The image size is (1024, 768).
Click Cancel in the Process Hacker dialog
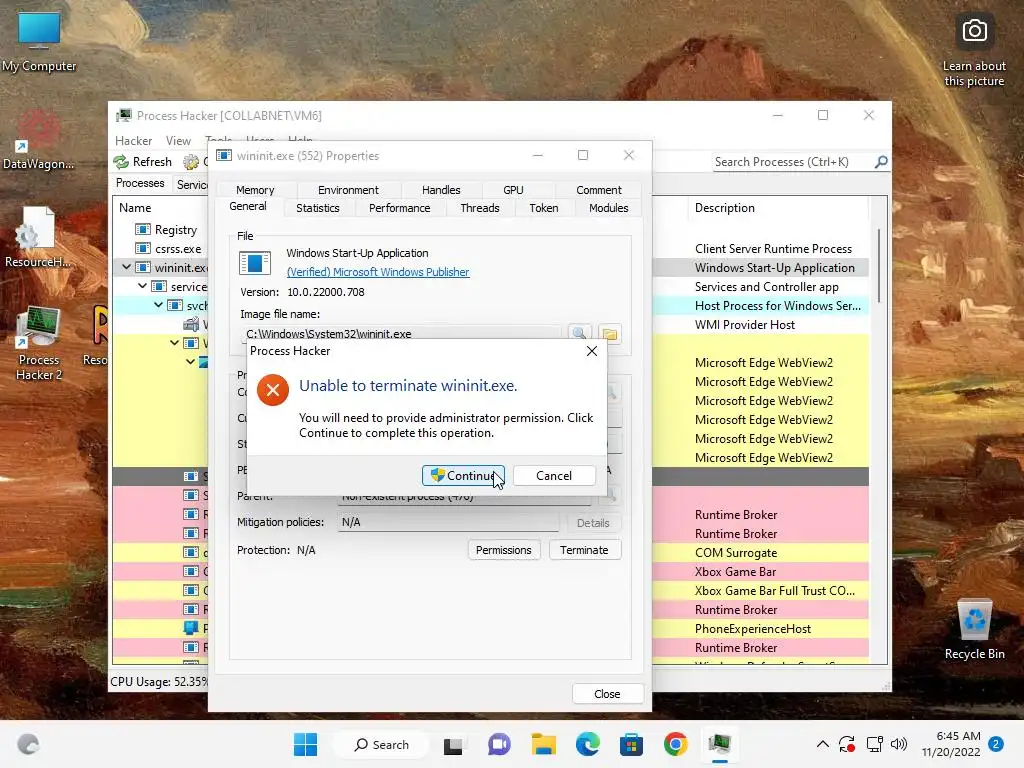(x=554, y=475)
